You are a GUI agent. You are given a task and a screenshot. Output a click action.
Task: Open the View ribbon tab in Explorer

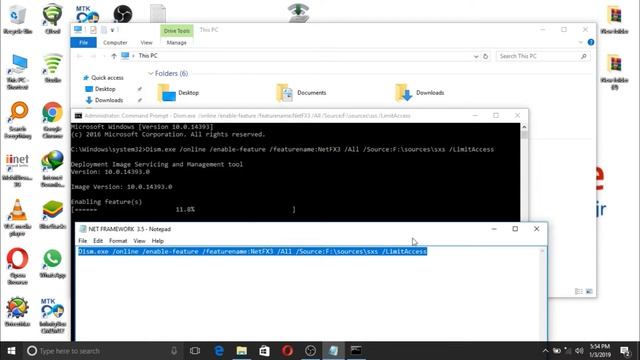click(146, 42)
